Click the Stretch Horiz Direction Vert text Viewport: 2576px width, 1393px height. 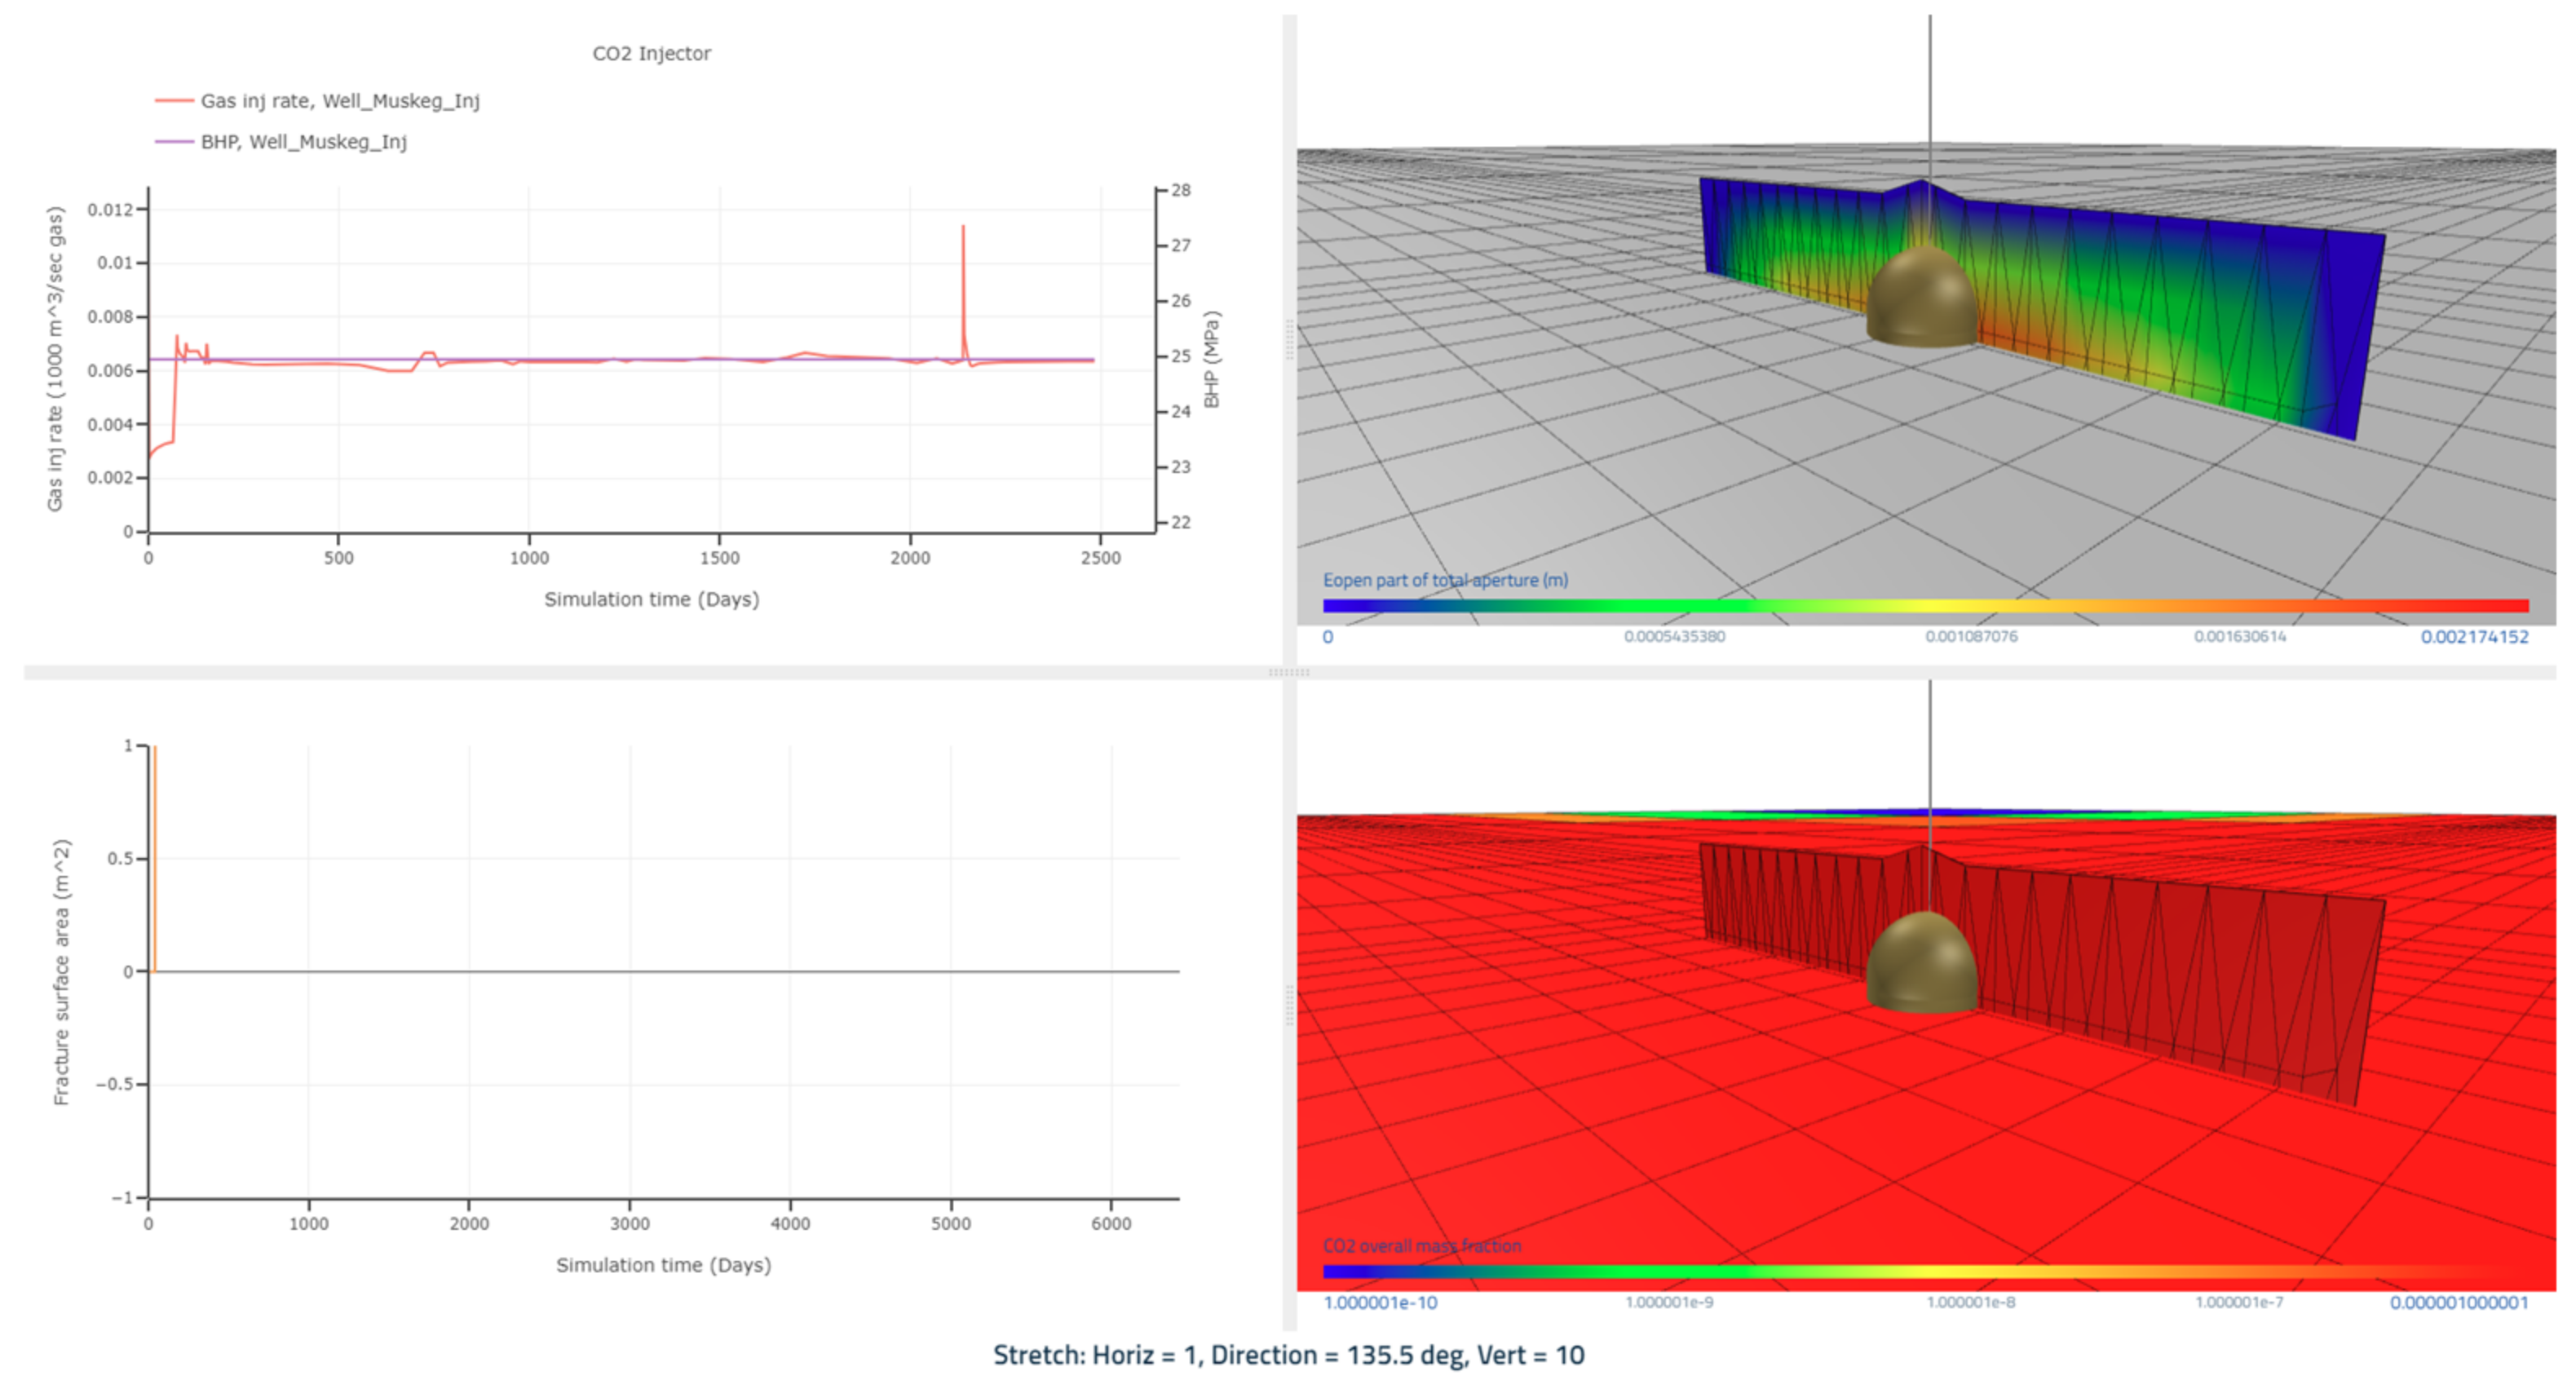tap(1288, 1356)
